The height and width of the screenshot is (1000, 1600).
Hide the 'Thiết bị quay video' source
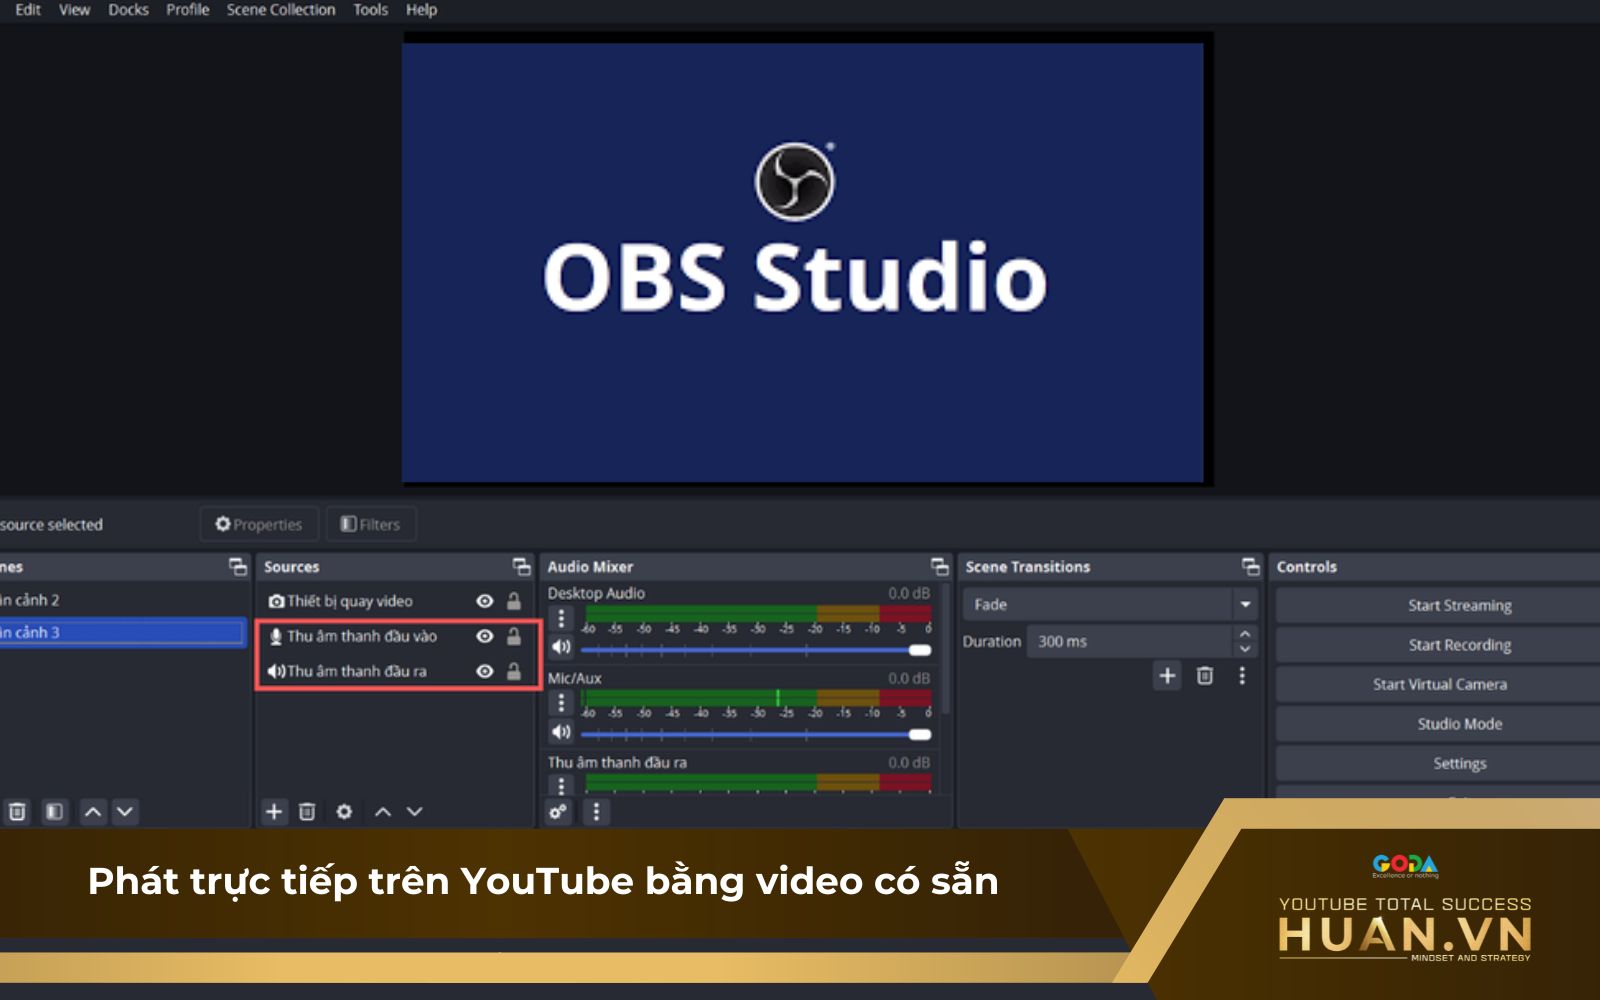(485, 601)
